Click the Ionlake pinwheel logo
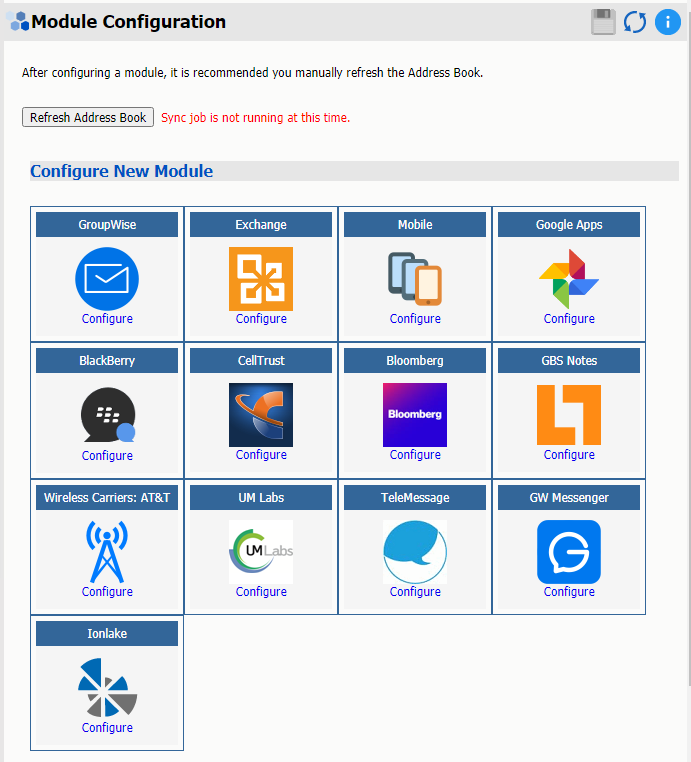The width and height of the screenshot is (691, 762). coord(107,688)
